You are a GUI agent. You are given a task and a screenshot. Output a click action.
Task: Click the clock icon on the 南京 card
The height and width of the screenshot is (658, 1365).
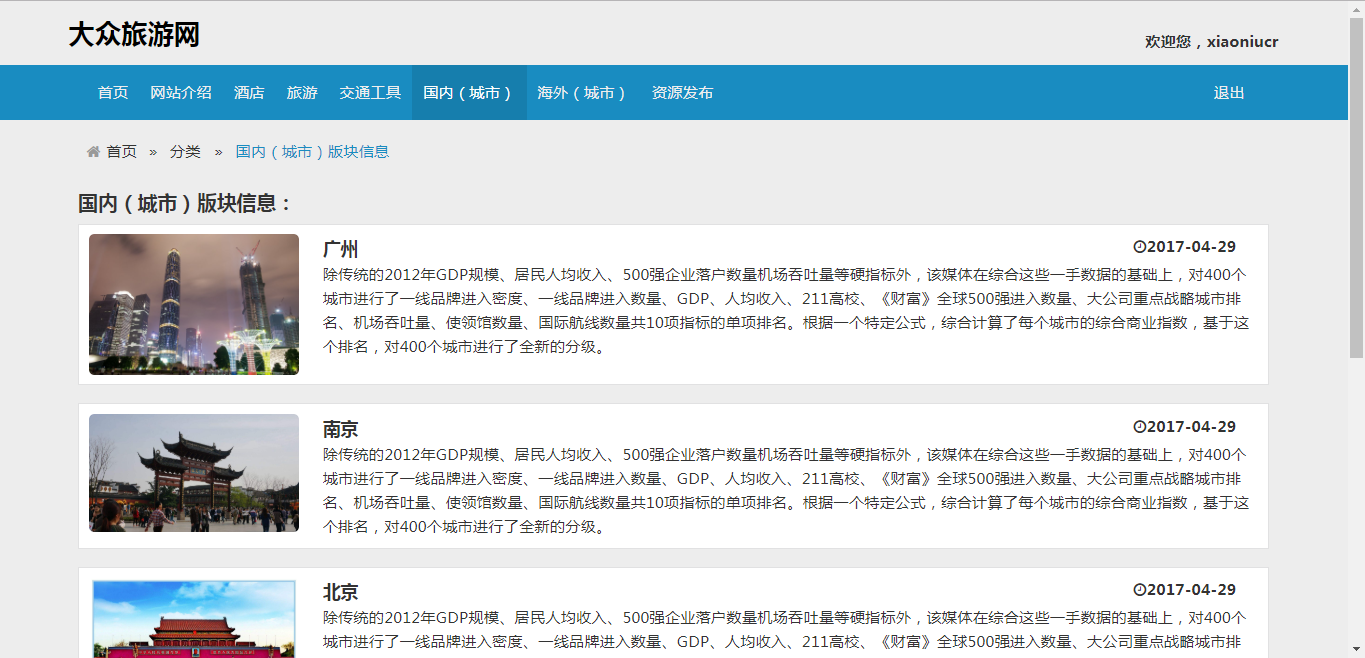(x=1139, y=427)
